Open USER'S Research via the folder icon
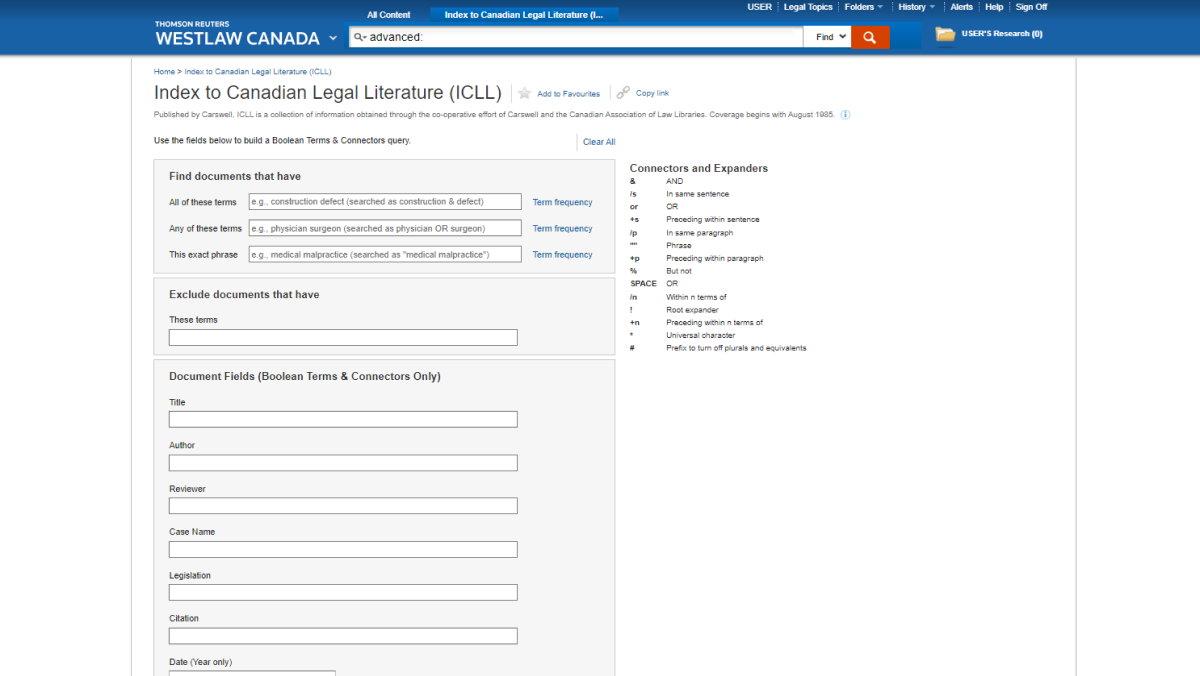Image resolution: width=1200 pixels, height=676 pixels. [944, 33]
